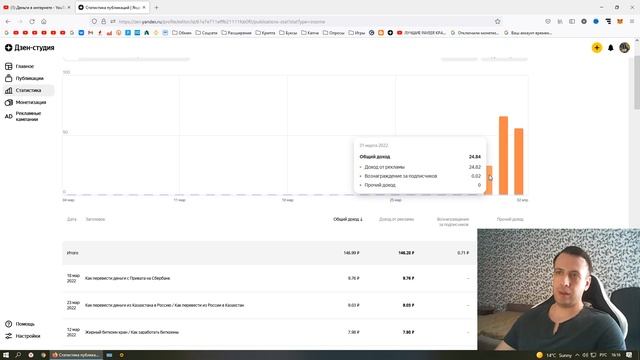
Task: Open the Жирный биткоин кран article
Action: [x=132, y=332]
